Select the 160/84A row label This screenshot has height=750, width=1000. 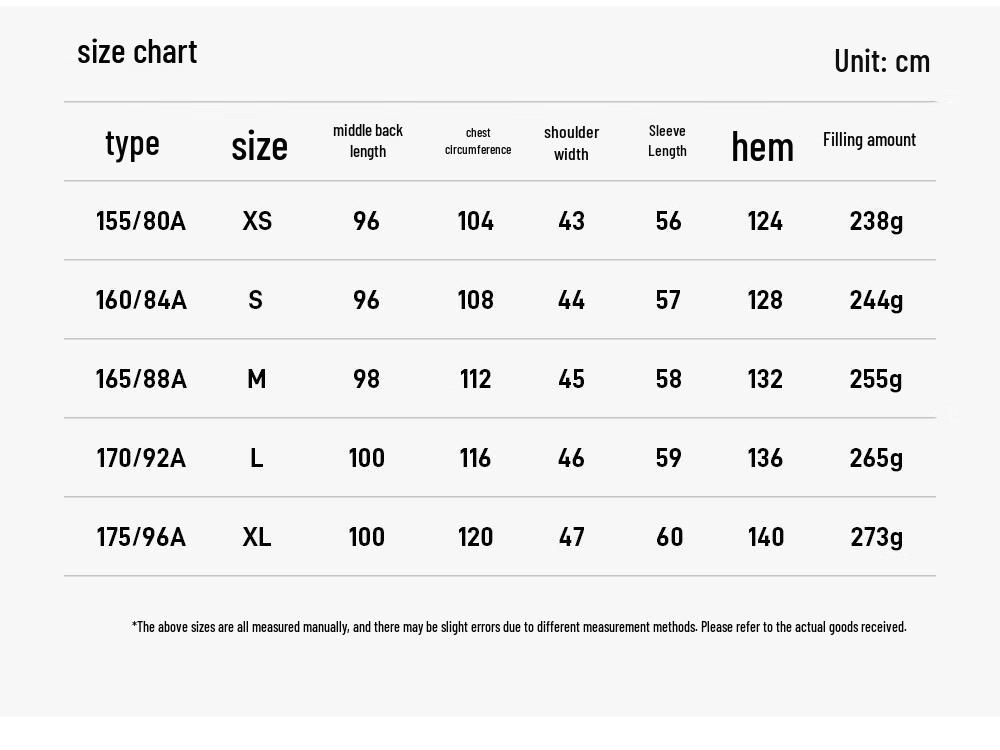coord(141,300)
